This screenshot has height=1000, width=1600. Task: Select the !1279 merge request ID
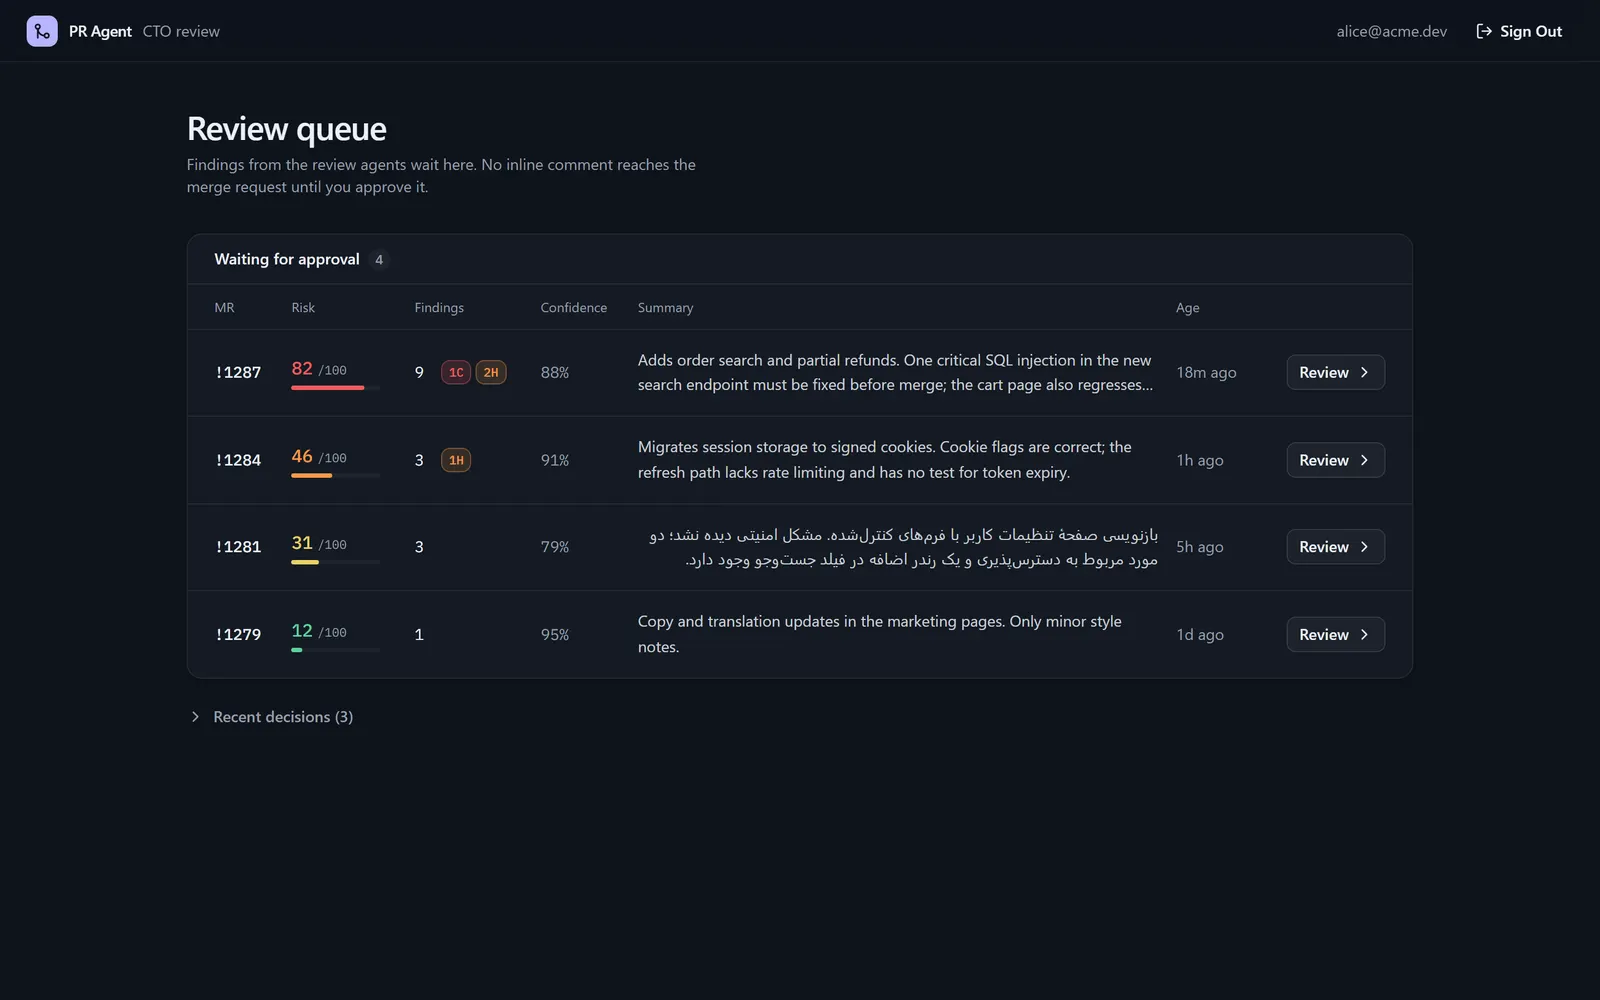click(x=238, y=634)
